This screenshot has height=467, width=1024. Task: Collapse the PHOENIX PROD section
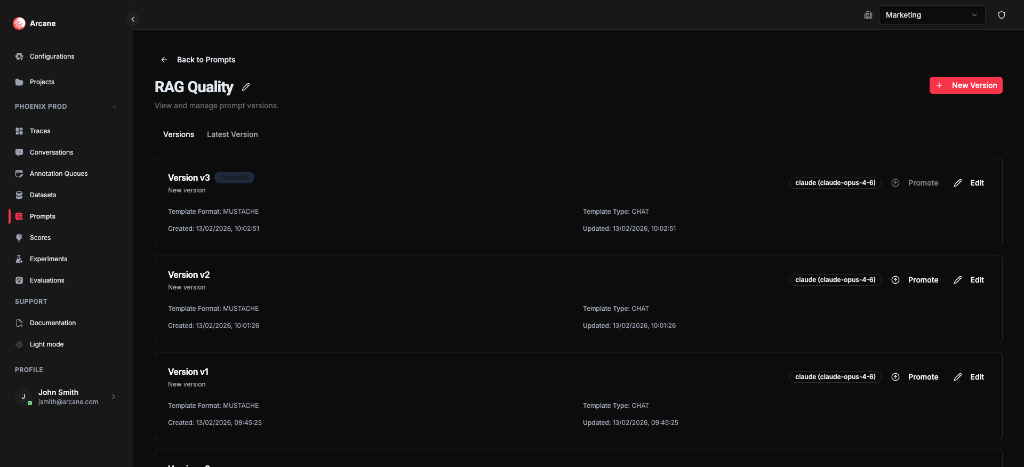[x=114, y=106]
